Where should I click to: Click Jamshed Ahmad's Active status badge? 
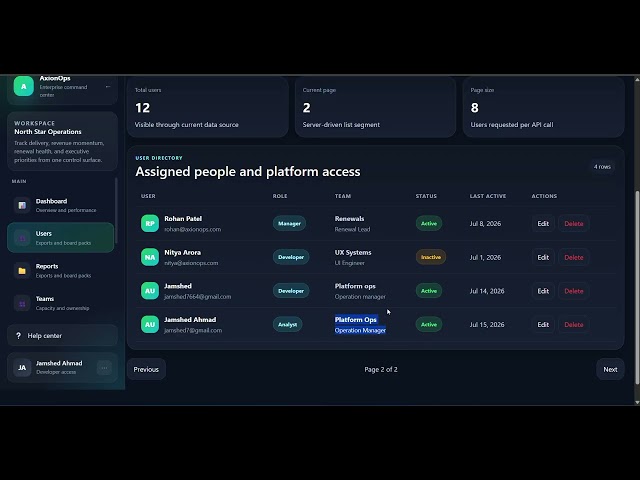coord(429,324)
